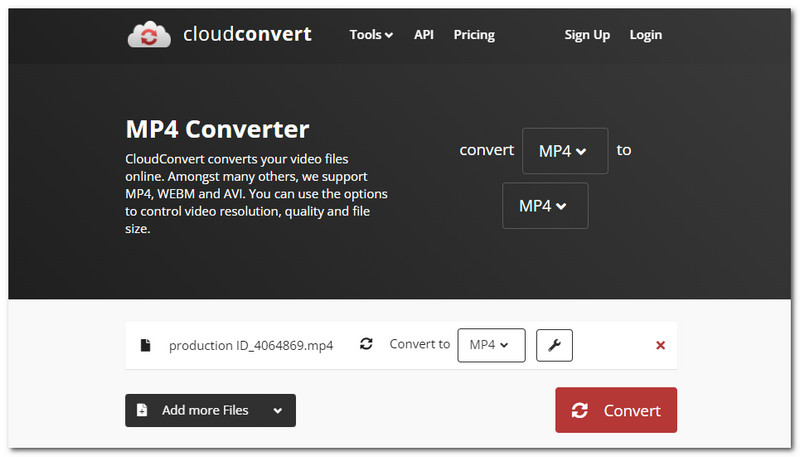Viewport: 800px width, 457px height.
Task: Select the production ID_4064869.mp4 file name
Action: click(x=251, y=345)
